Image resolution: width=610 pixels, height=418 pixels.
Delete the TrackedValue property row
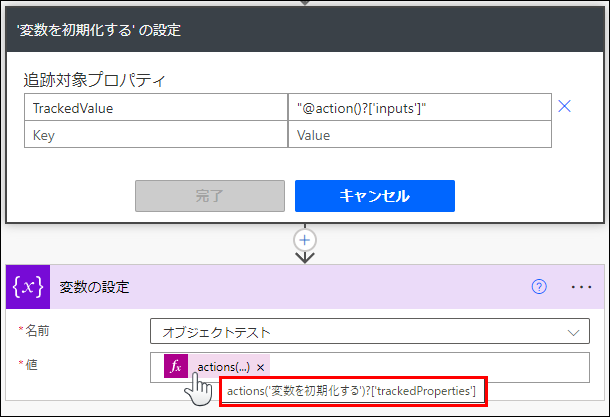[x=564, y=106]
